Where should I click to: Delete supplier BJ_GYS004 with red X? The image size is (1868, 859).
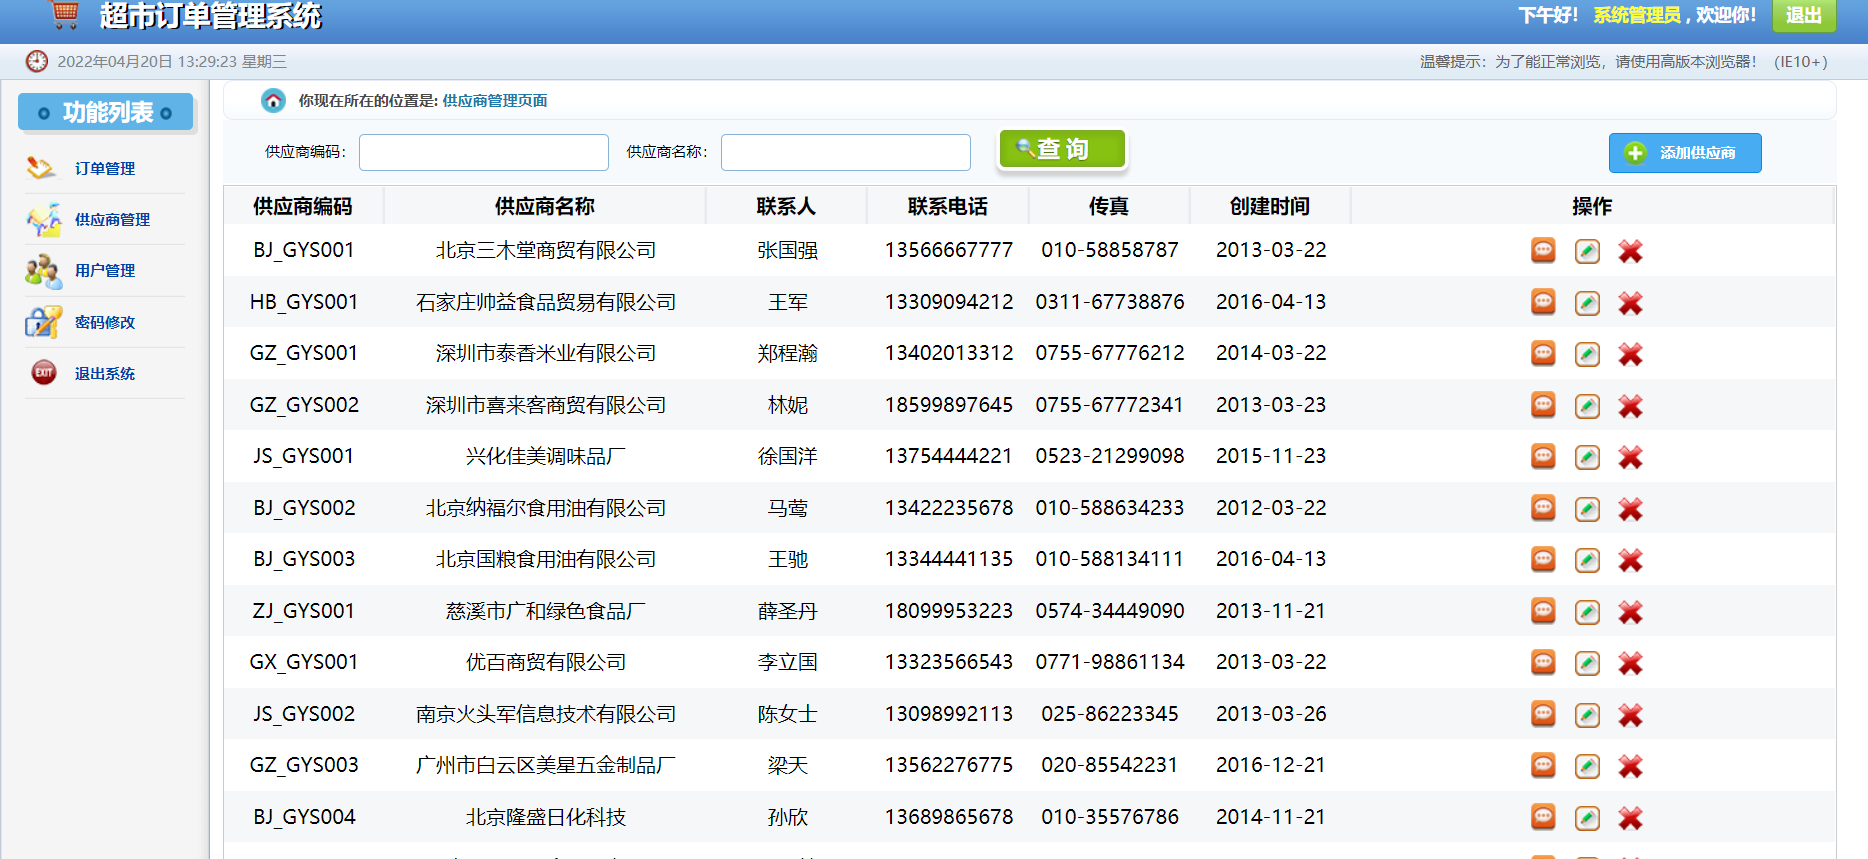pos(1630,818)
